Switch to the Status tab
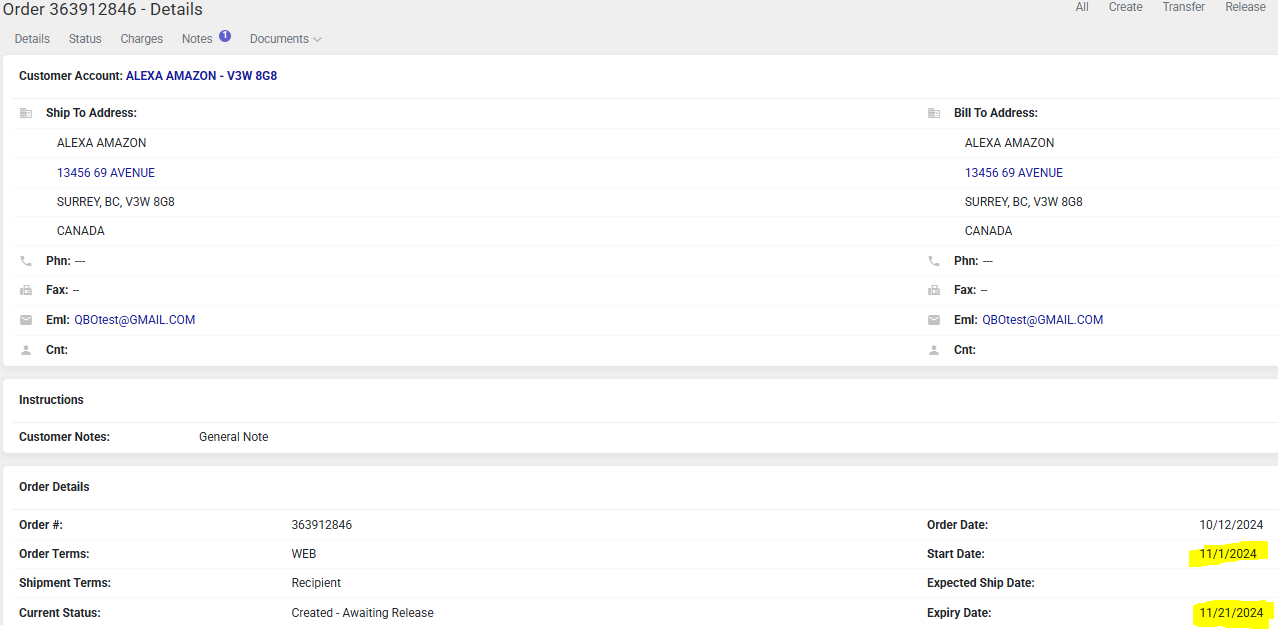The image size is (1278, 629). (85, 39)
